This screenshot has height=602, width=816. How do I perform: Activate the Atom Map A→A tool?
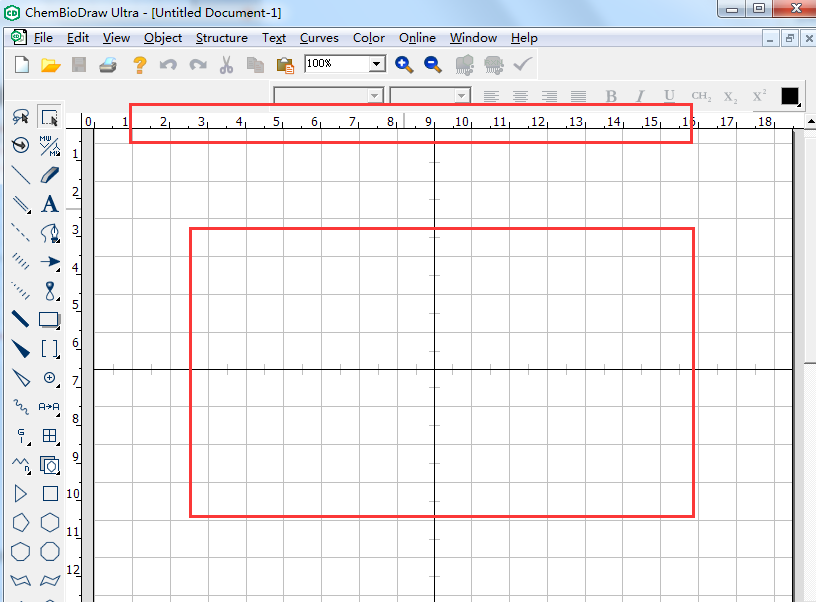pos(50,406)
